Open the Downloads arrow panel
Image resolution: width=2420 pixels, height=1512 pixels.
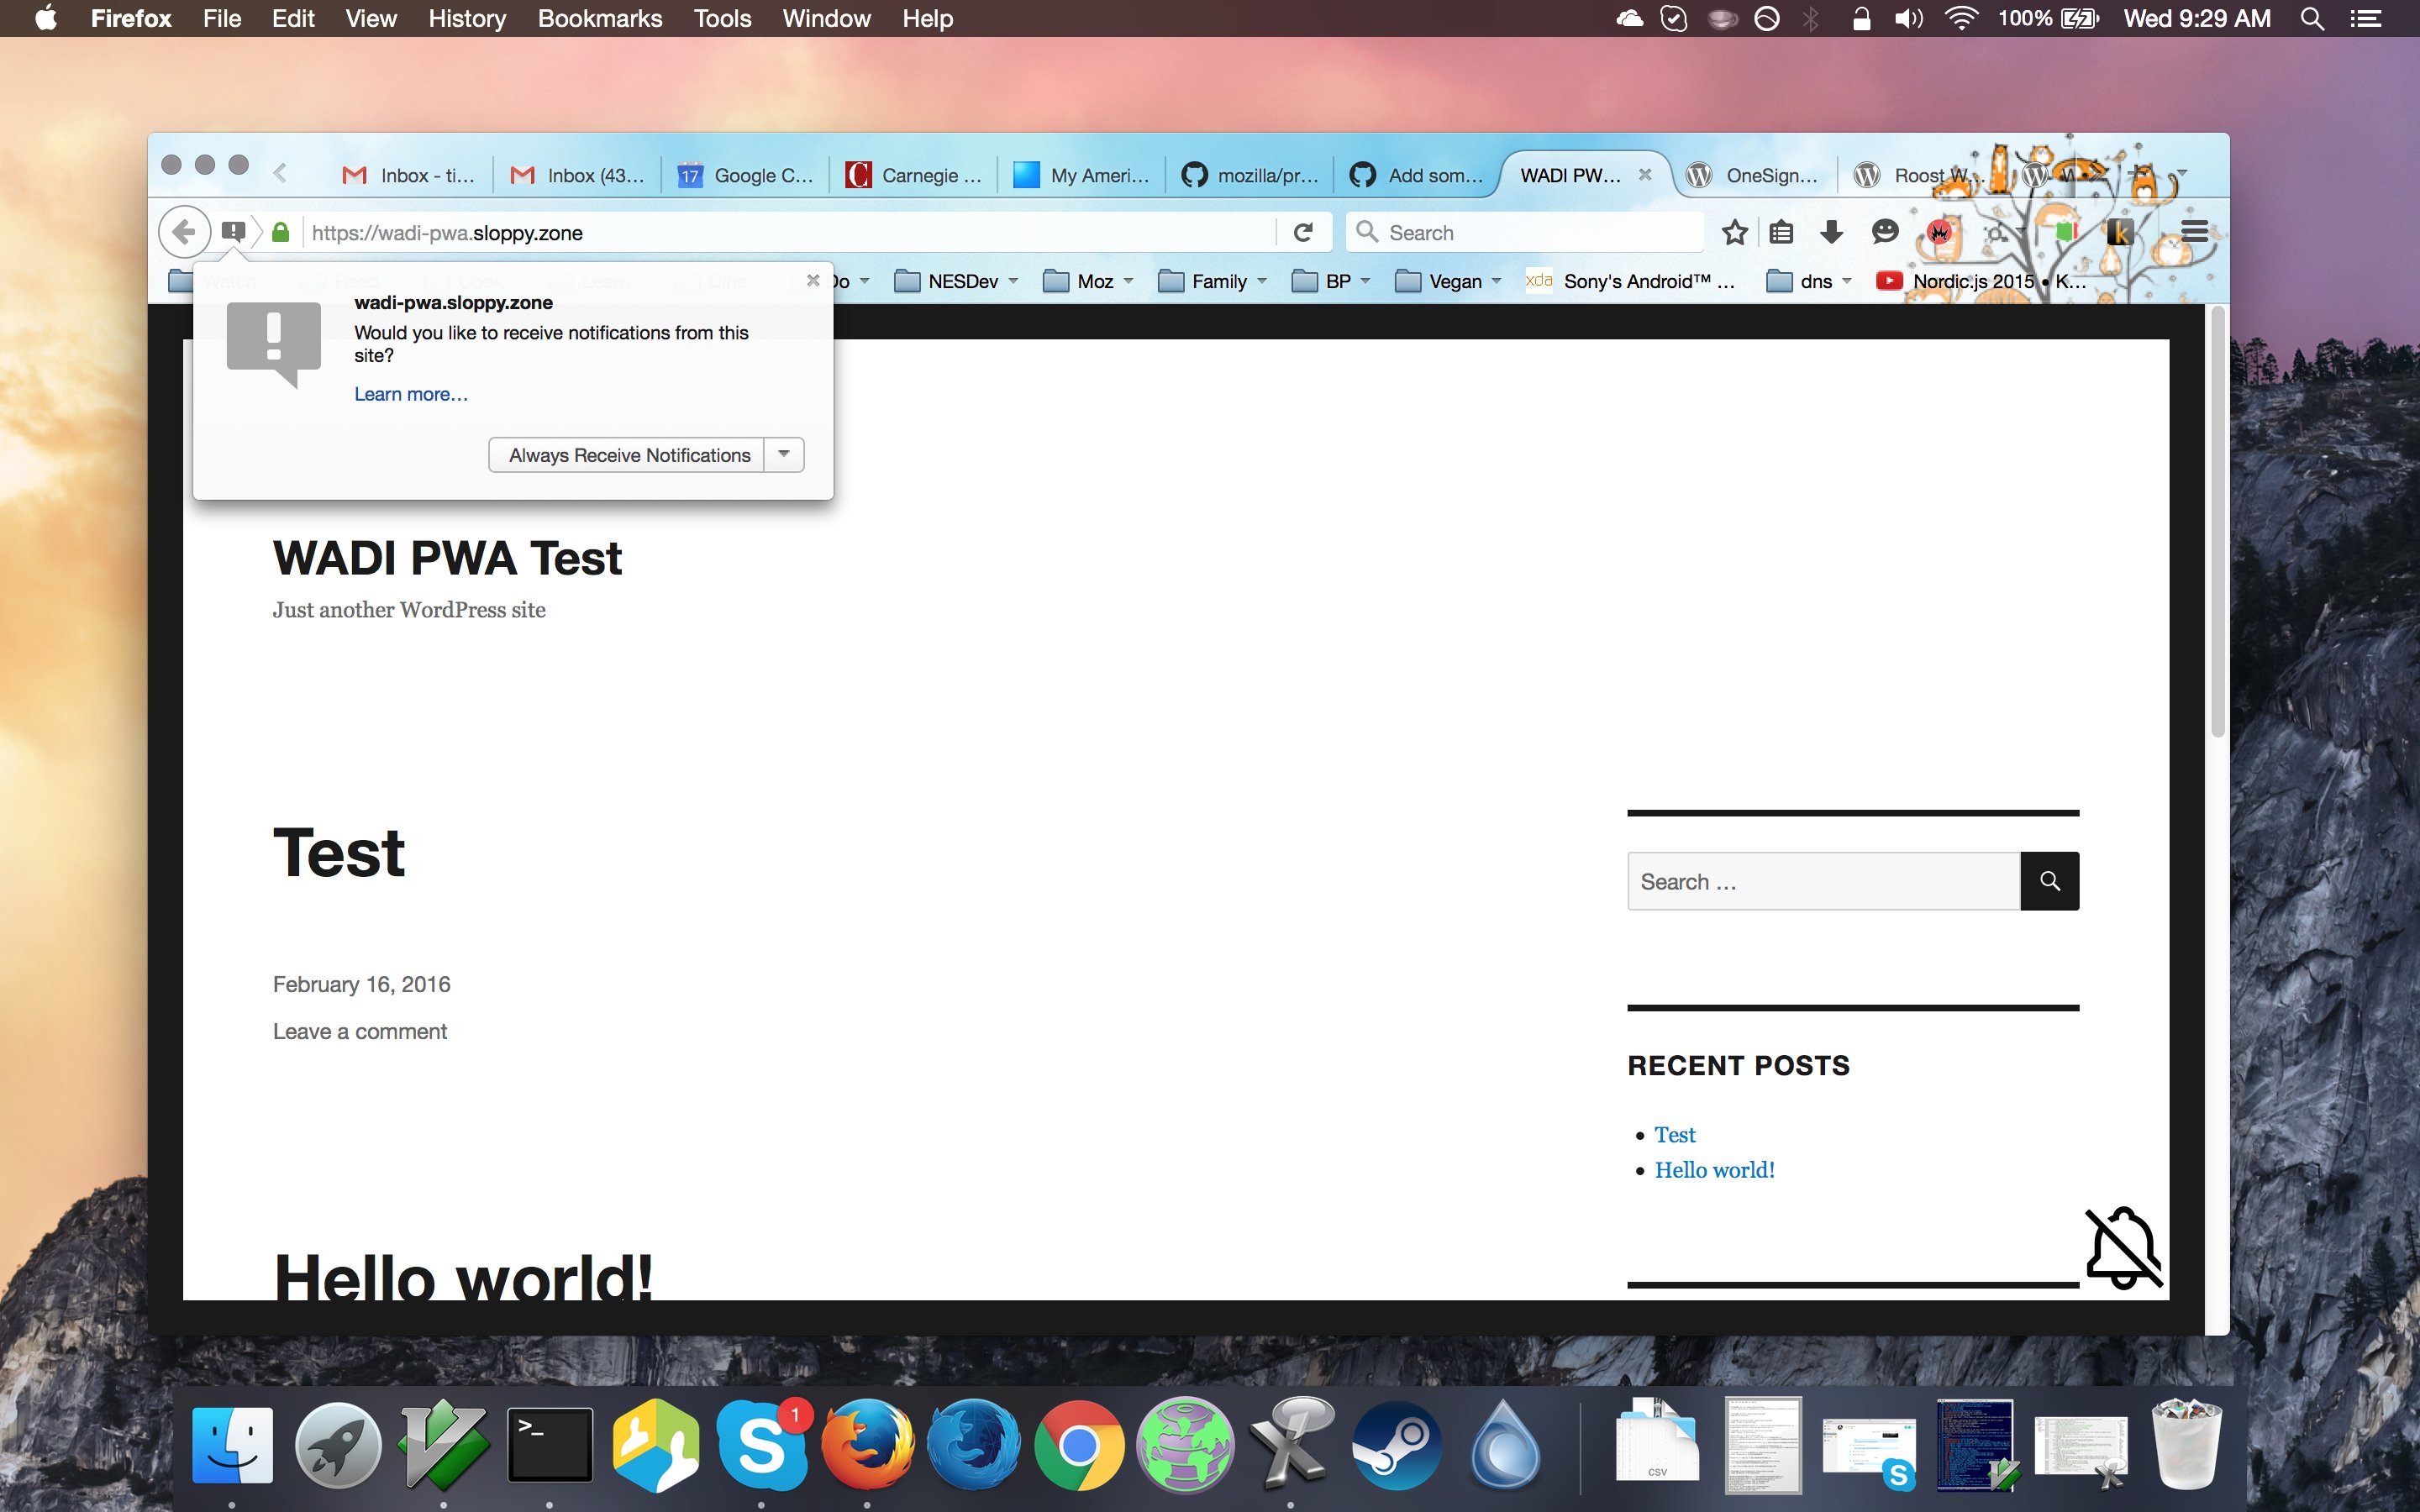tap(1831, 232)
